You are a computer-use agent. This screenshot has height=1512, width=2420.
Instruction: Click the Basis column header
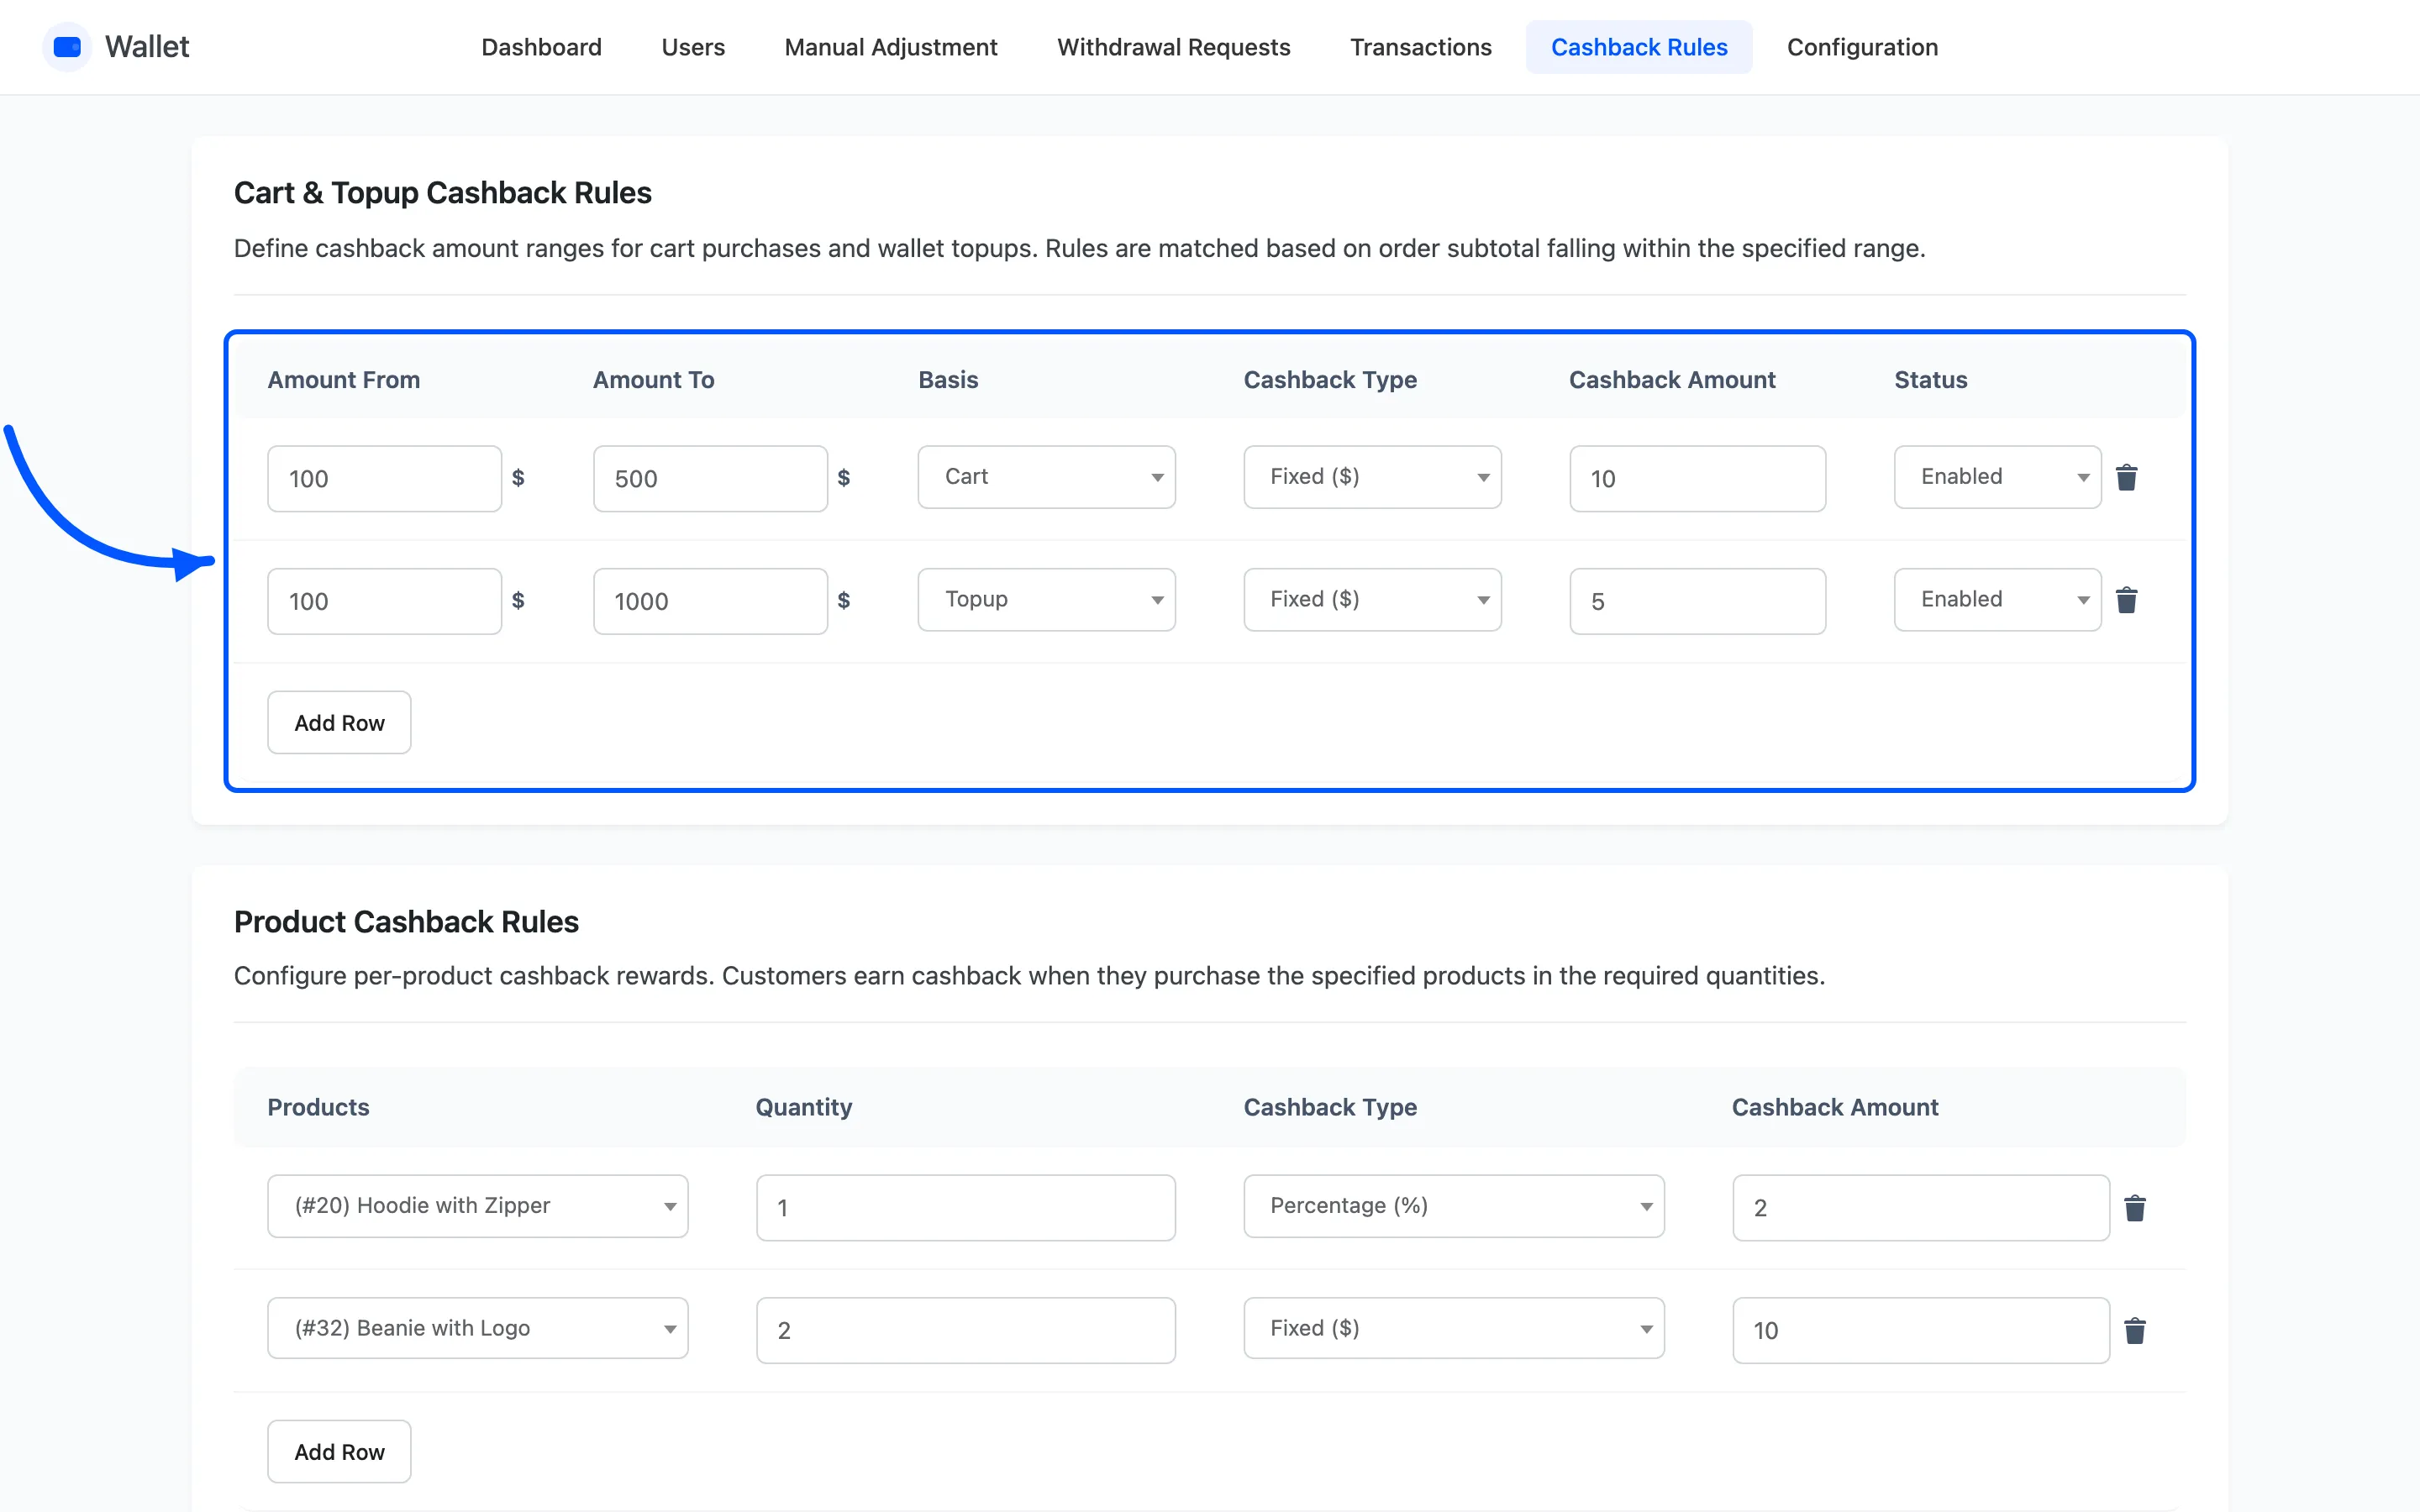pos(948,380)
